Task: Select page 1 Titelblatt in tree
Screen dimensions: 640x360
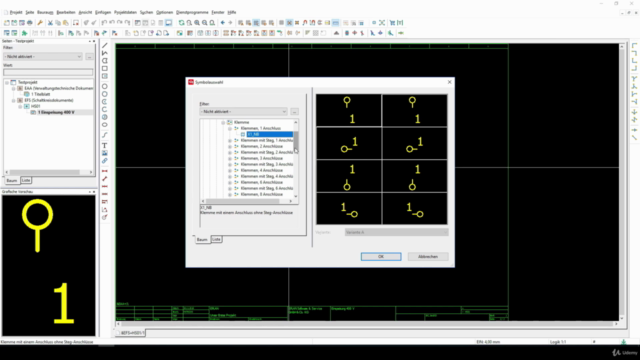Action: 40,94
